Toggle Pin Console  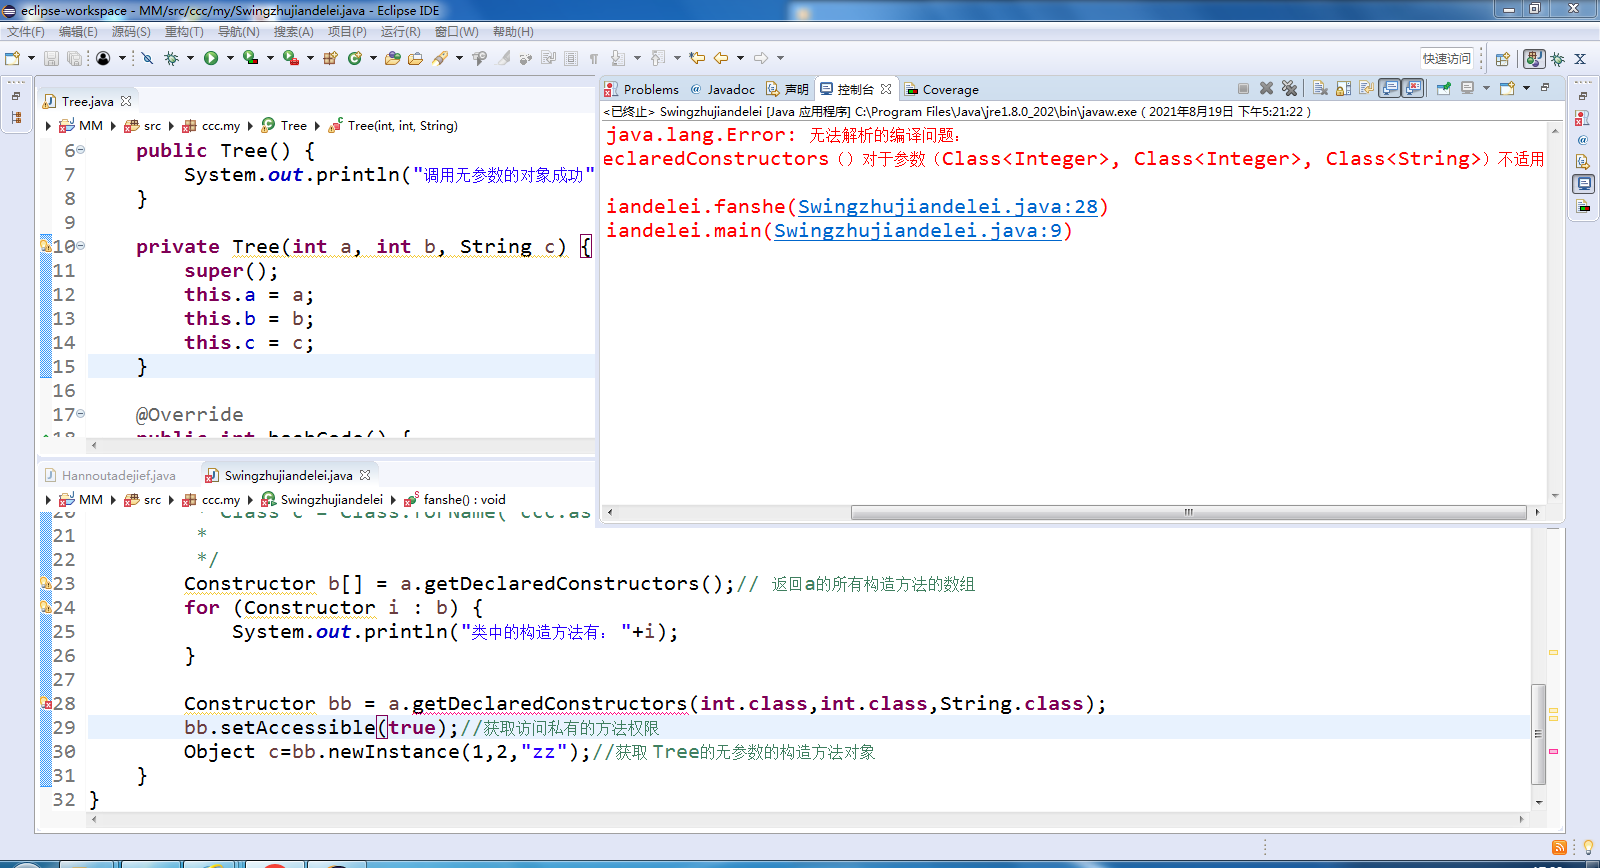point(1444,88)
